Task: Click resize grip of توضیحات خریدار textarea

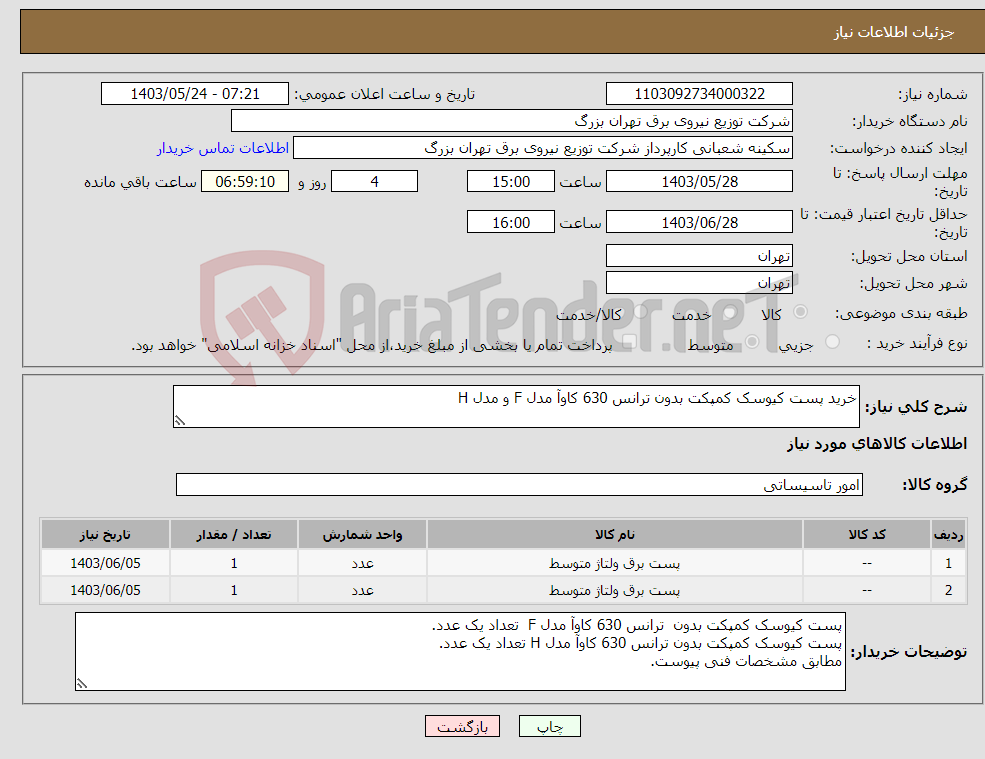Action: click(82, 684)
